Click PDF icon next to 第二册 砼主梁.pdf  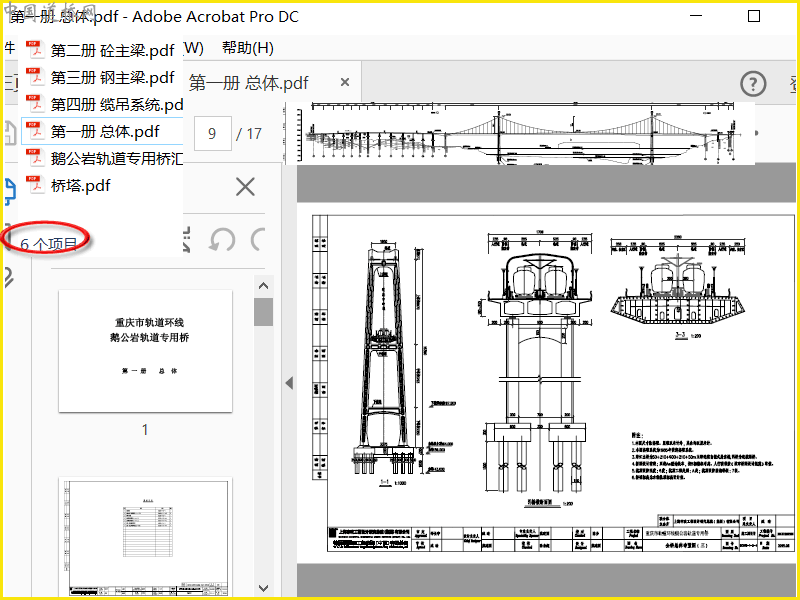pyautogui.click(x=35, y=50)
